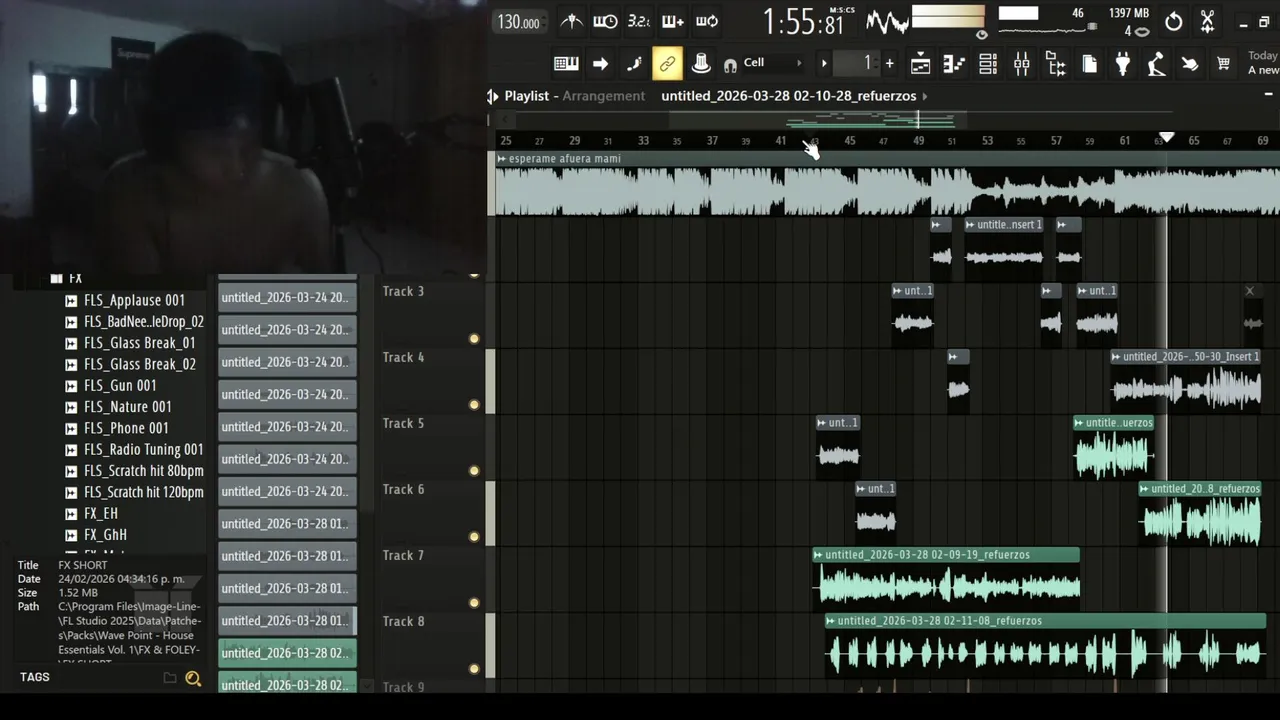Toggle auto-scroll arrow icon
The width and height of the screenshot is (1280, 720).
click(600, 63)
